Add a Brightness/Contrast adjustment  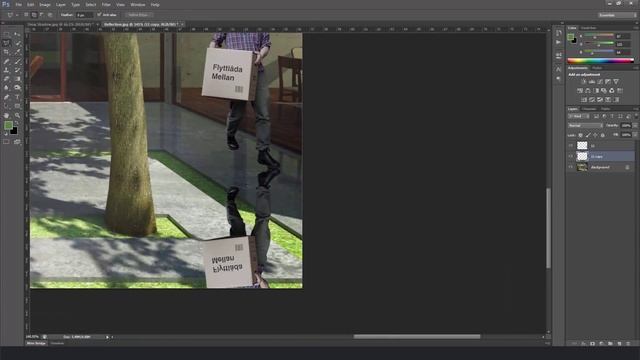584,82
